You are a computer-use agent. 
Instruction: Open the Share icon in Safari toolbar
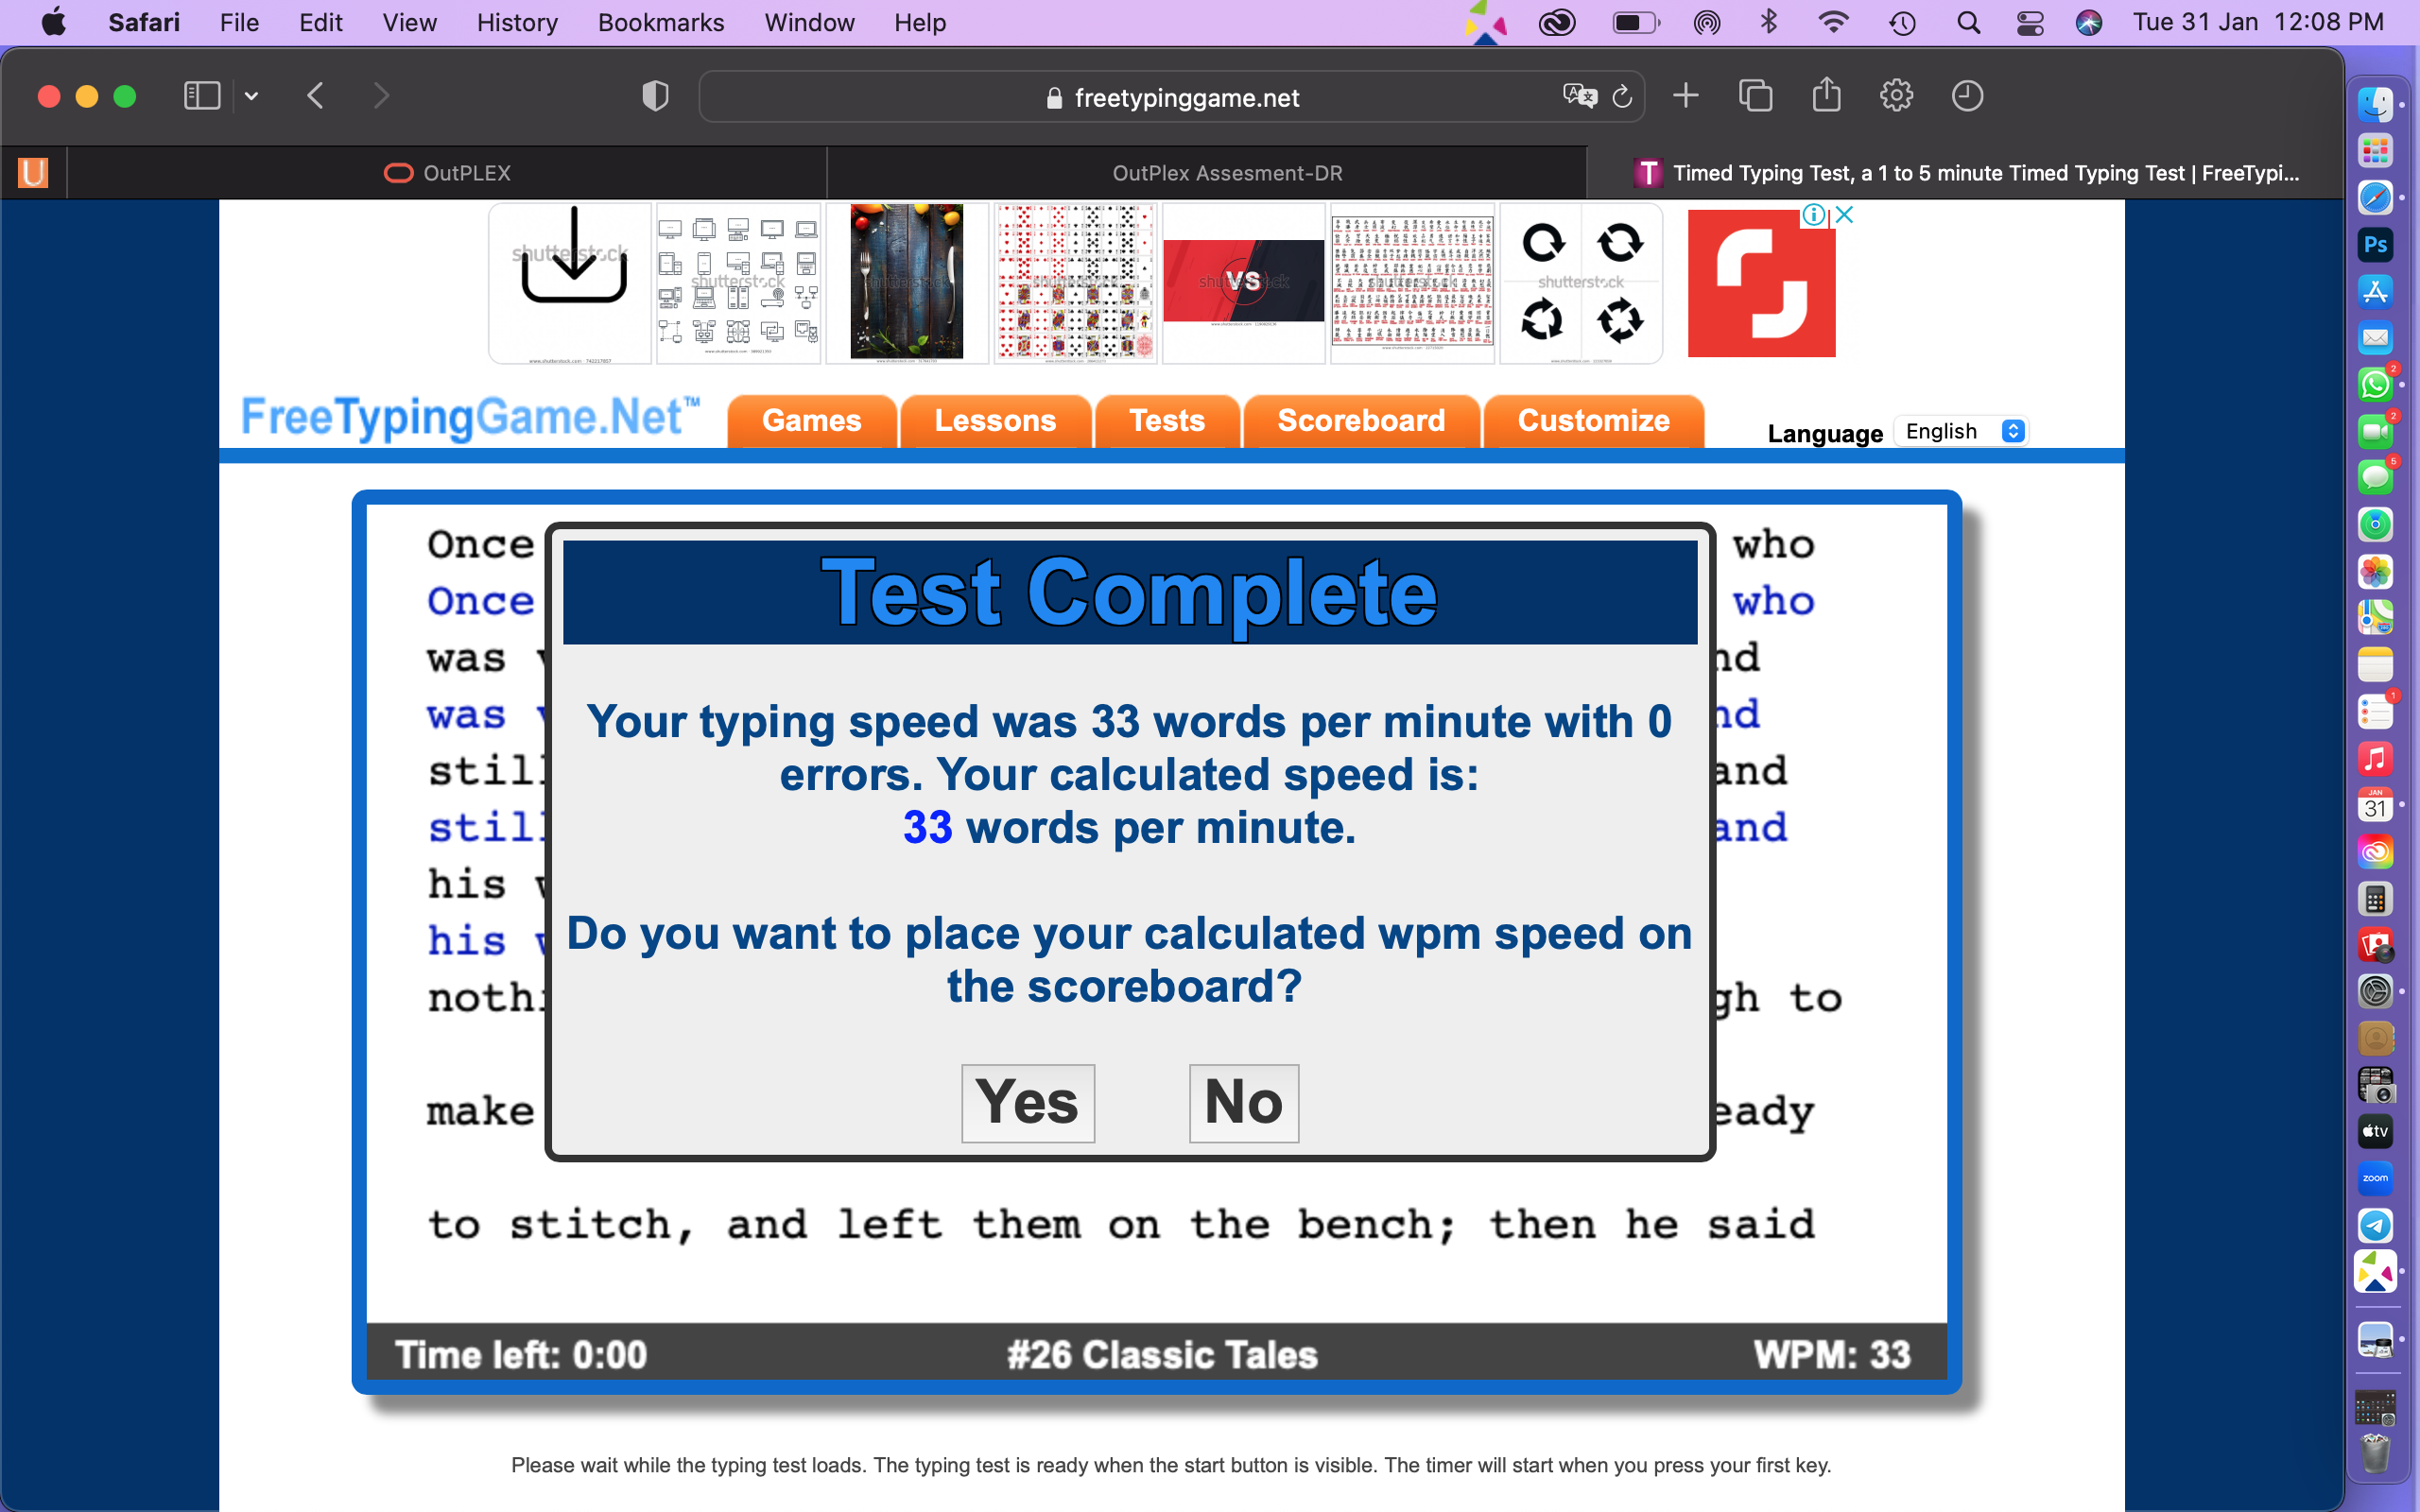(1826, 96)
